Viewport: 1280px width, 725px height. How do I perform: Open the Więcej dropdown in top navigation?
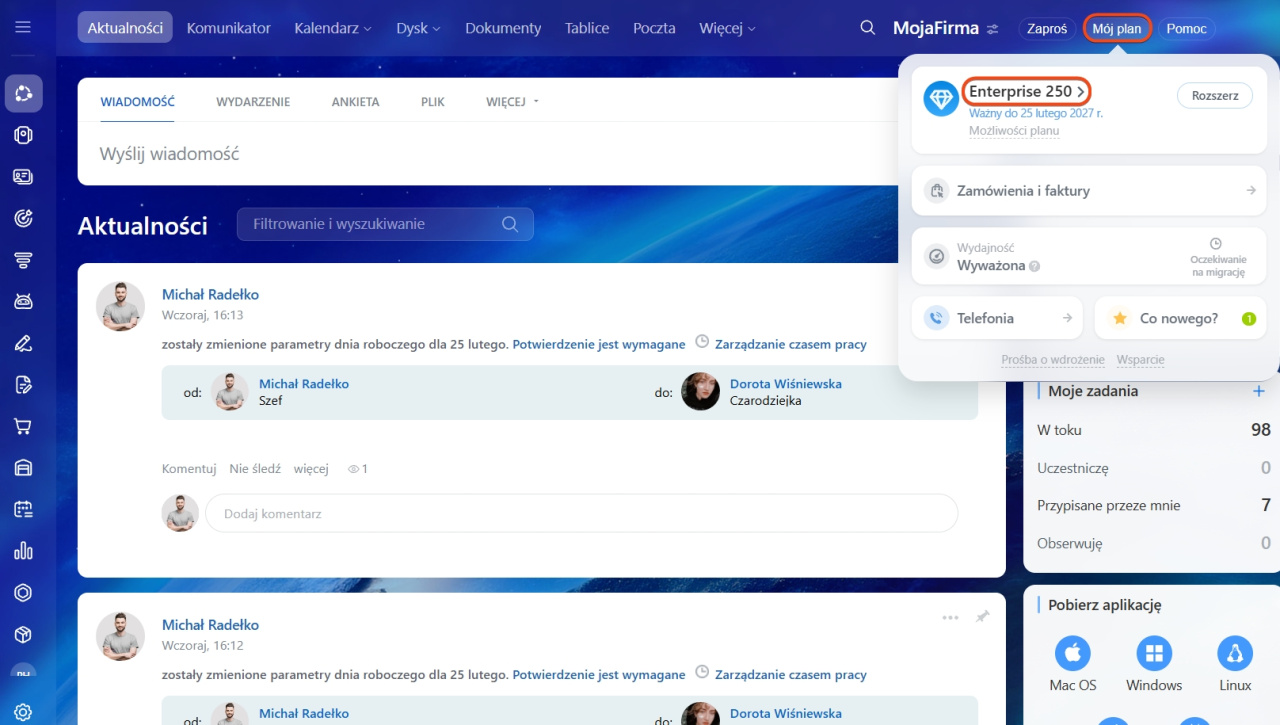(x=727, y=28)
